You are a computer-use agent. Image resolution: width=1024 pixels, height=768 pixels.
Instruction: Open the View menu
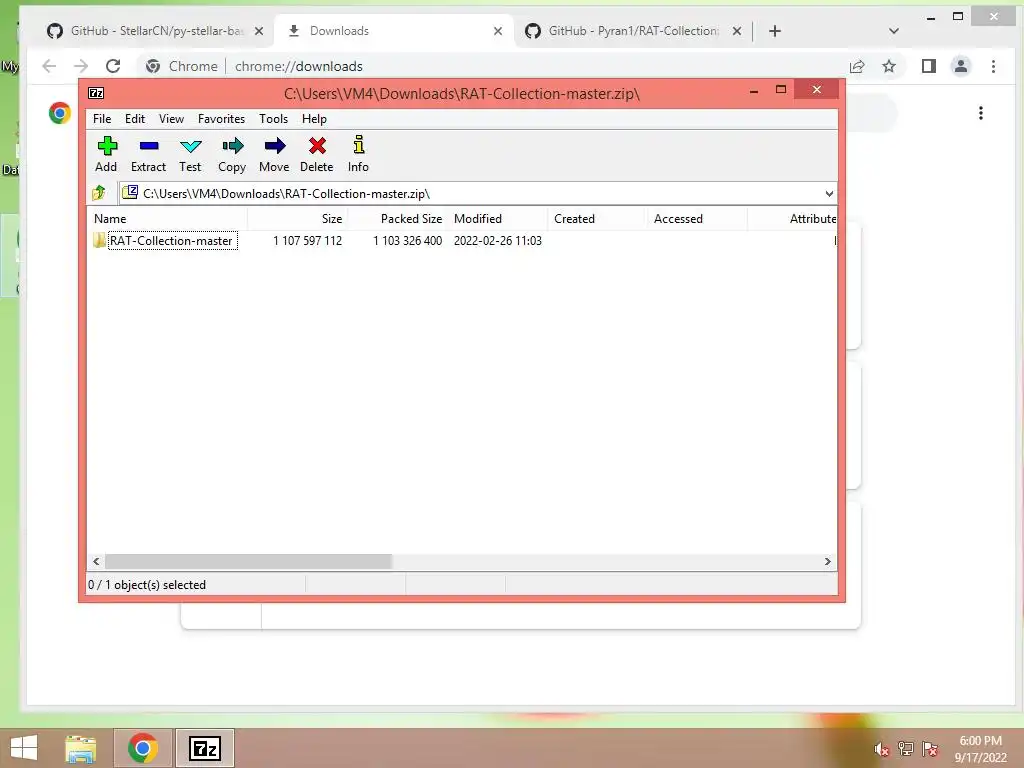[171, 119]
